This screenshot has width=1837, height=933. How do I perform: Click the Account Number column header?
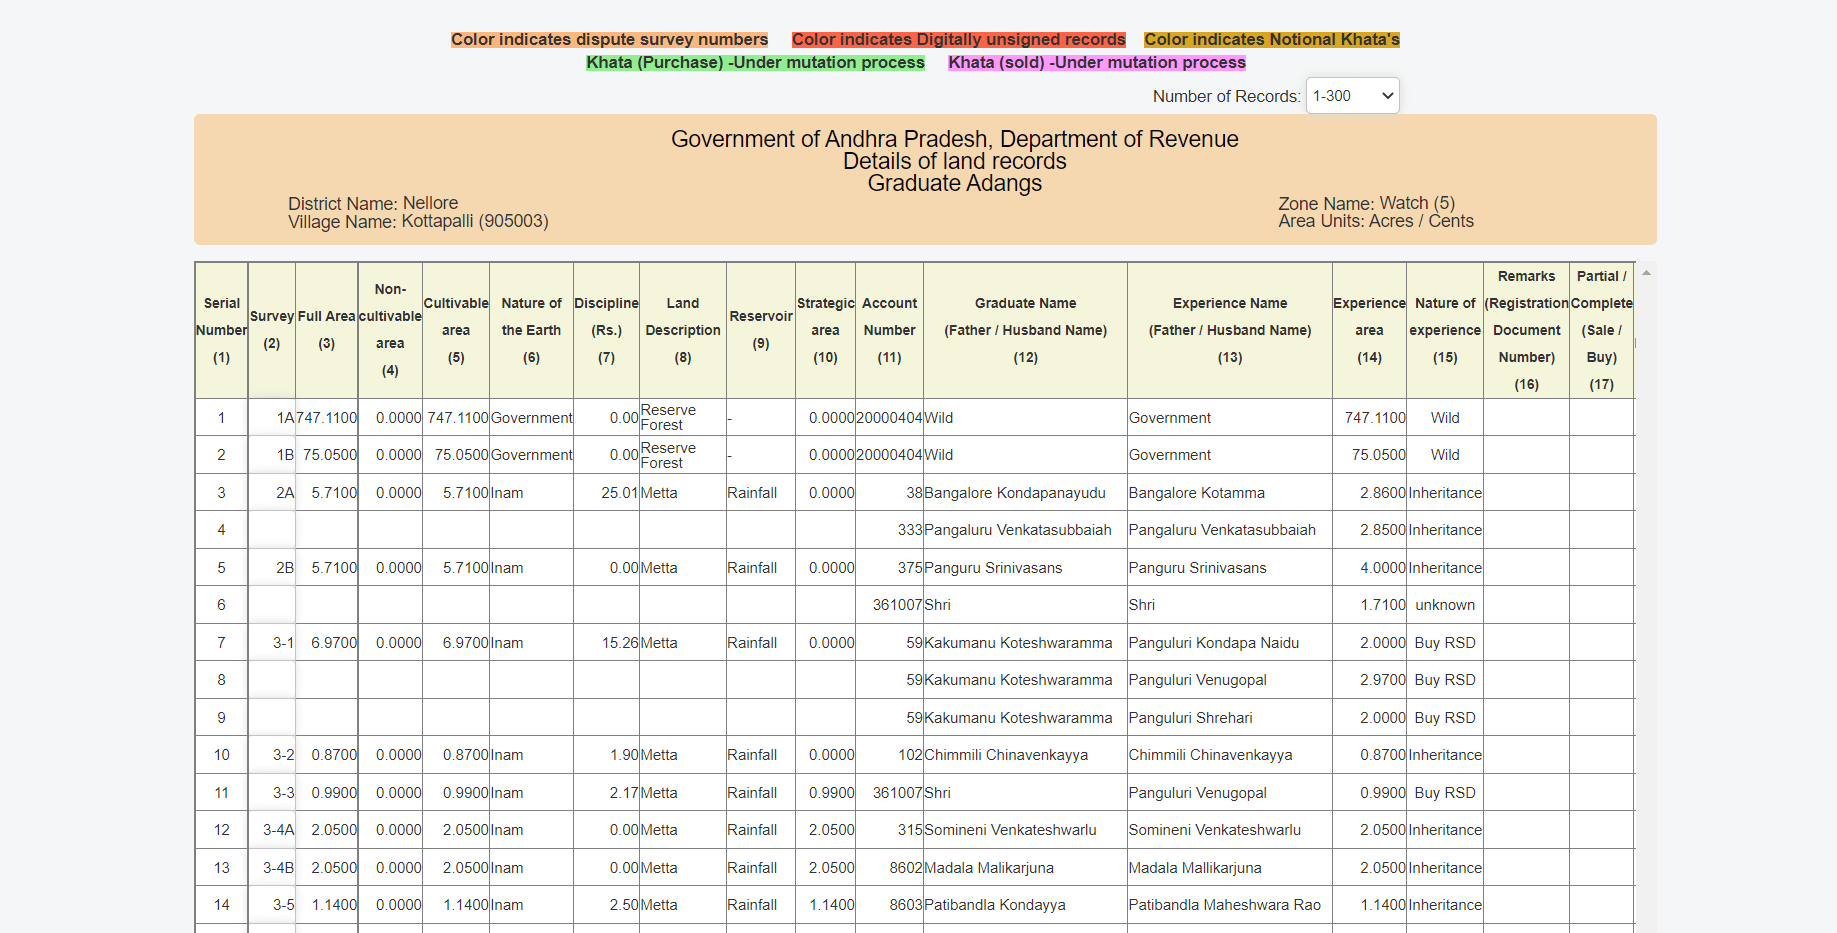click(x=888, y=330)
